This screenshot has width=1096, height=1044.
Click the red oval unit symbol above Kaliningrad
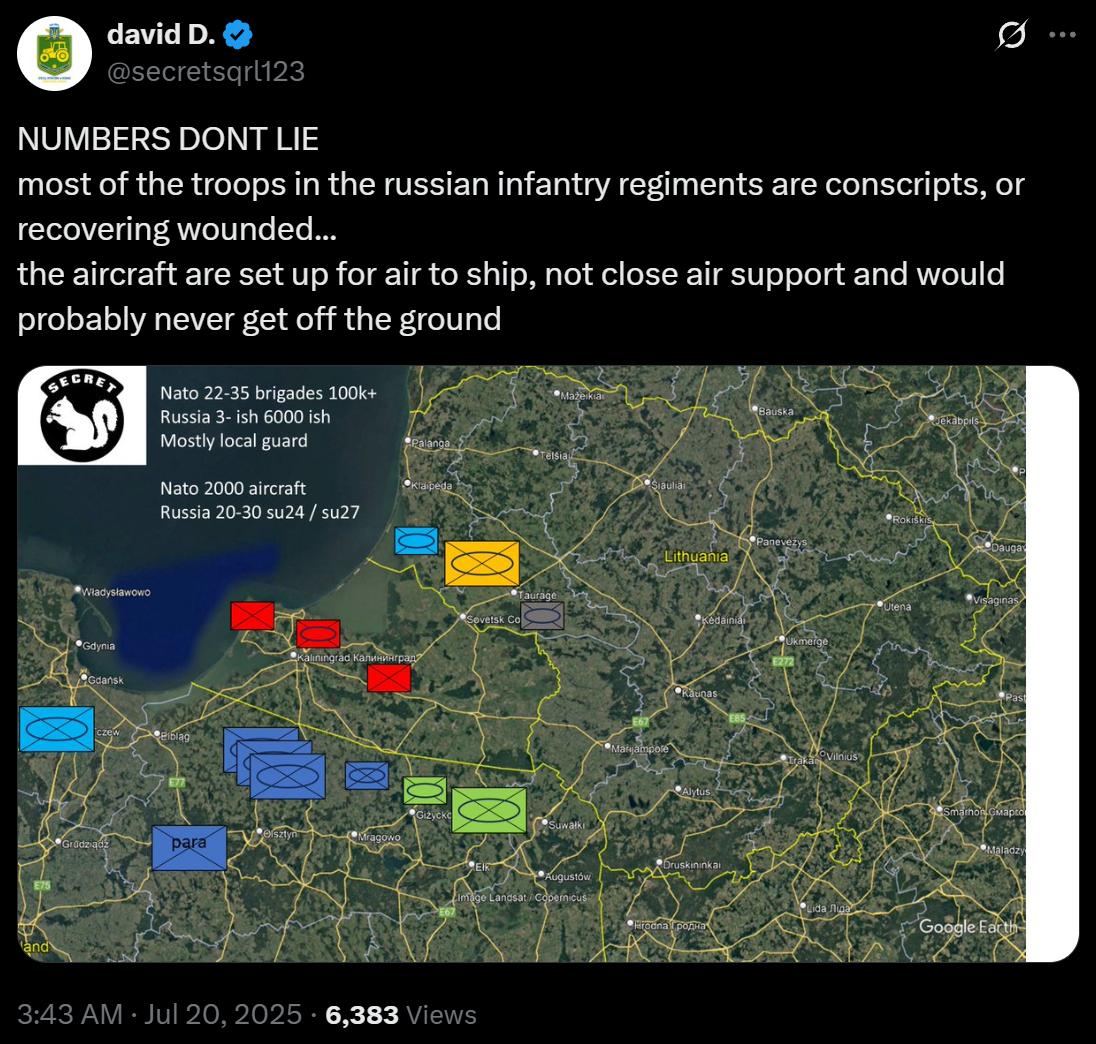click(318, 634)
